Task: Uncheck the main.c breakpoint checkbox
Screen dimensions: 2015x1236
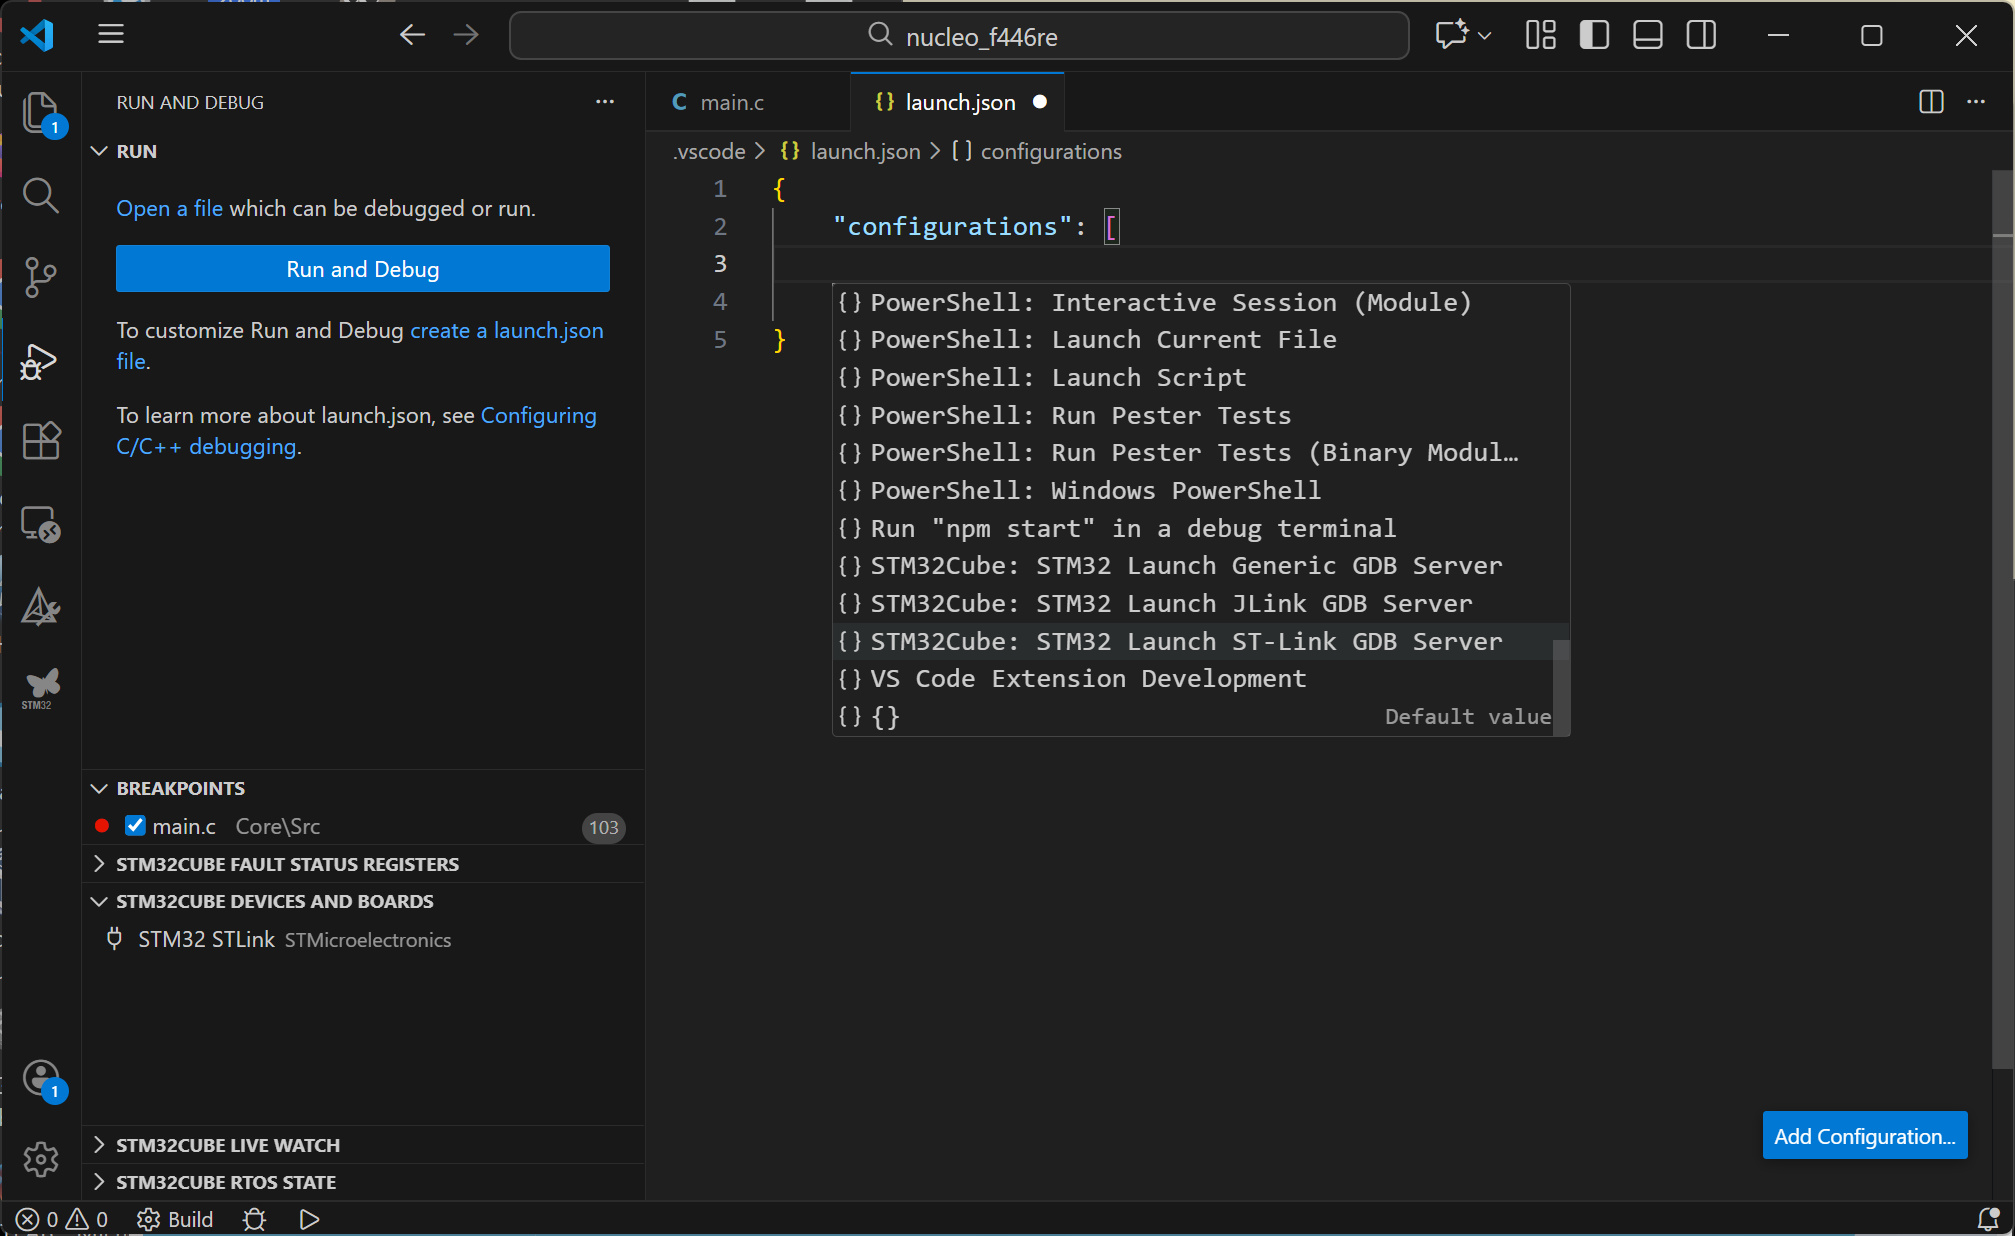Action: [135, 826]
